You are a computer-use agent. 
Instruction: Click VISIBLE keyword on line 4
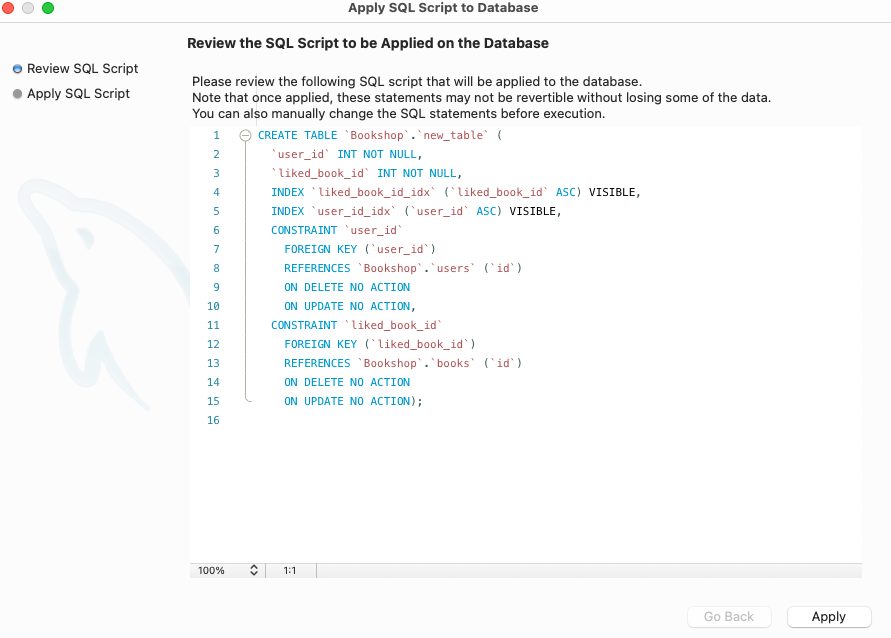click(x=612, y=193)
